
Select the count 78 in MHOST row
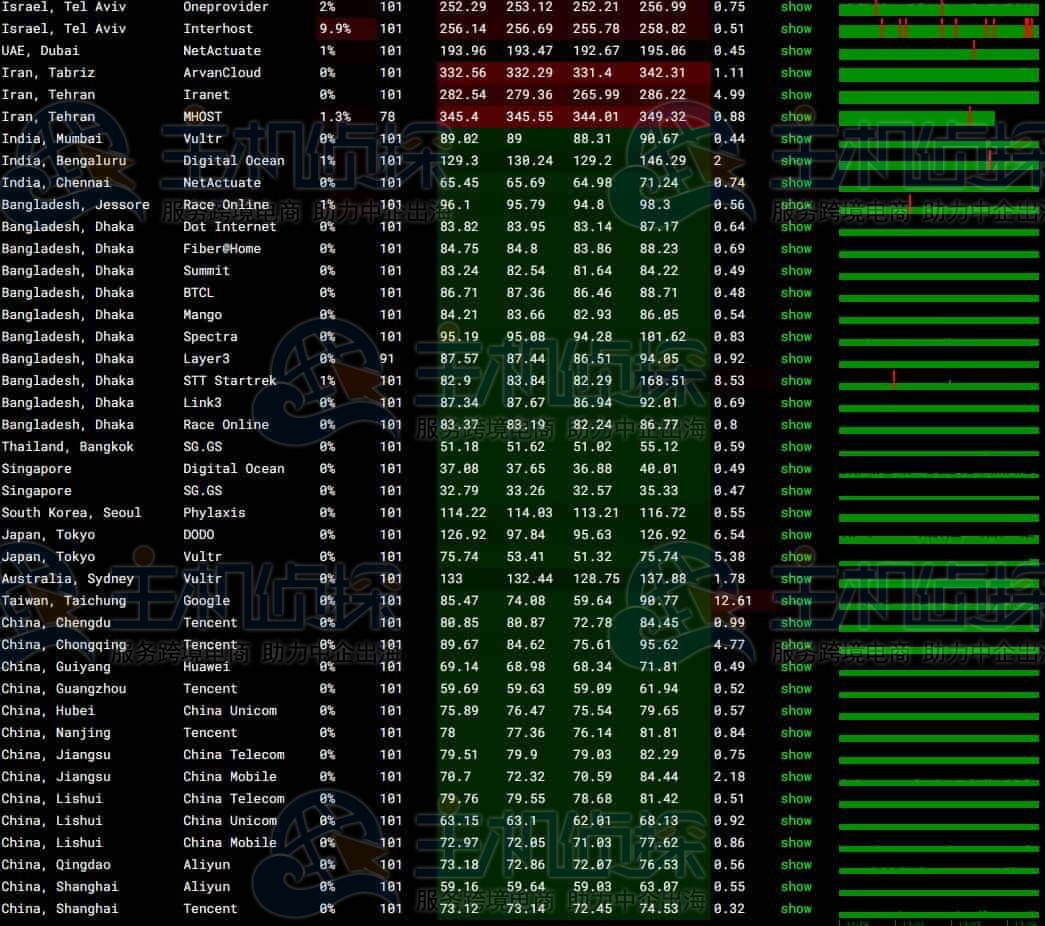tap(387, 117)
